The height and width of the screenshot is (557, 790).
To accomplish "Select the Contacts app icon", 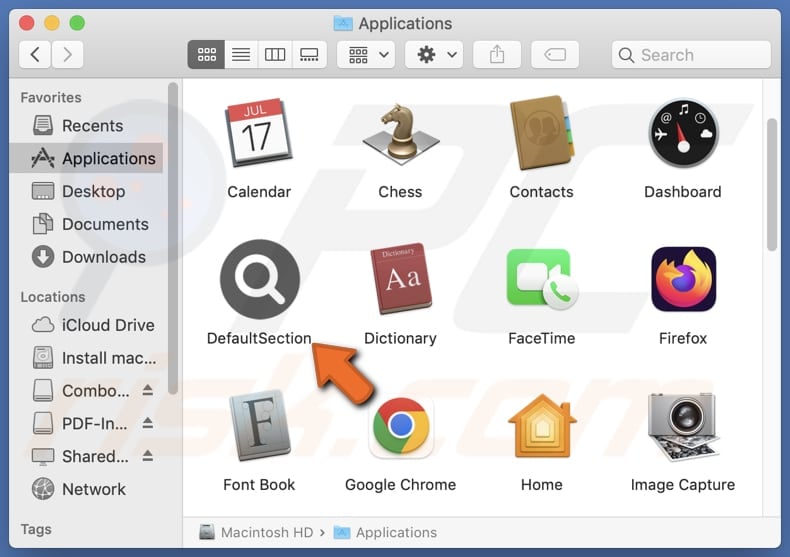I will [542, 133].
